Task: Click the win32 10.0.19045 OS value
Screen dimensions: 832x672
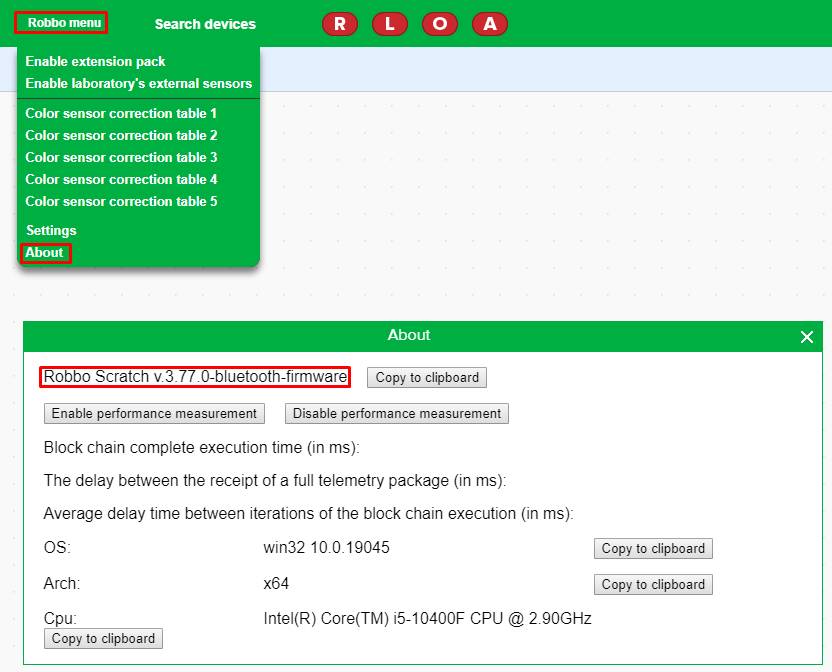Action: coord(326,548)
